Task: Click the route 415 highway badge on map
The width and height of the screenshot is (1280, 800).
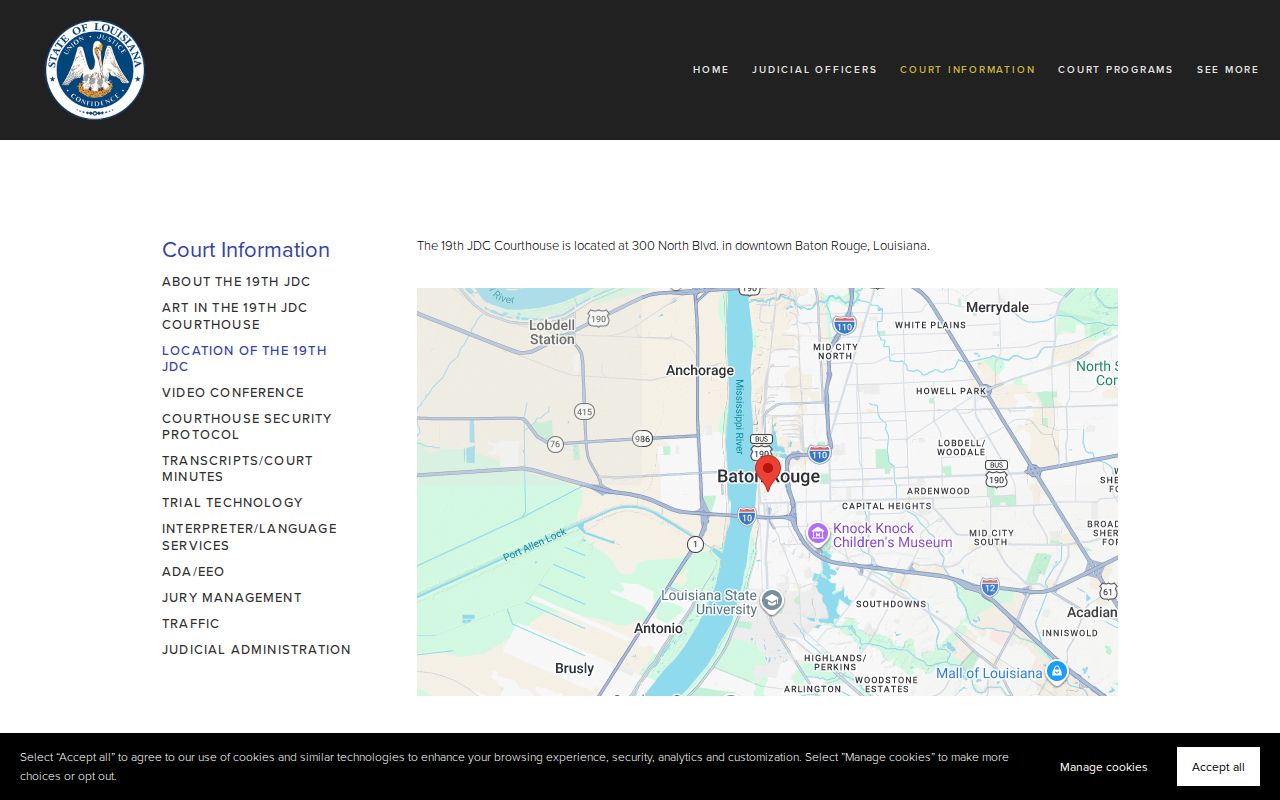Action: point(585,411)
